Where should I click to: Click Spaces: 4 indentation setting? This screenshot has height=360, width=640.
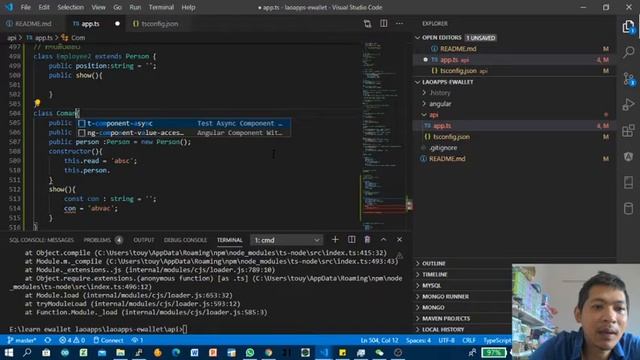coord(418,340)
